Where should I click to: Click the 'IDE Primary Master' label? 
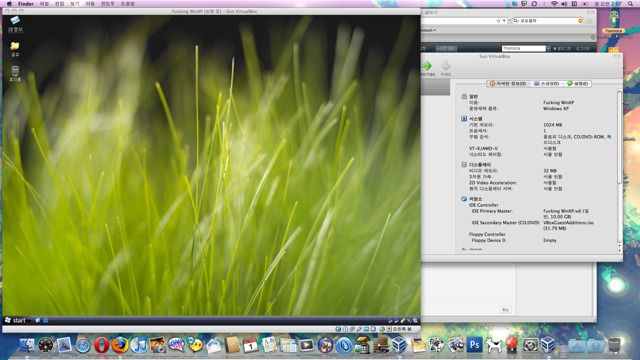(491, 211)
